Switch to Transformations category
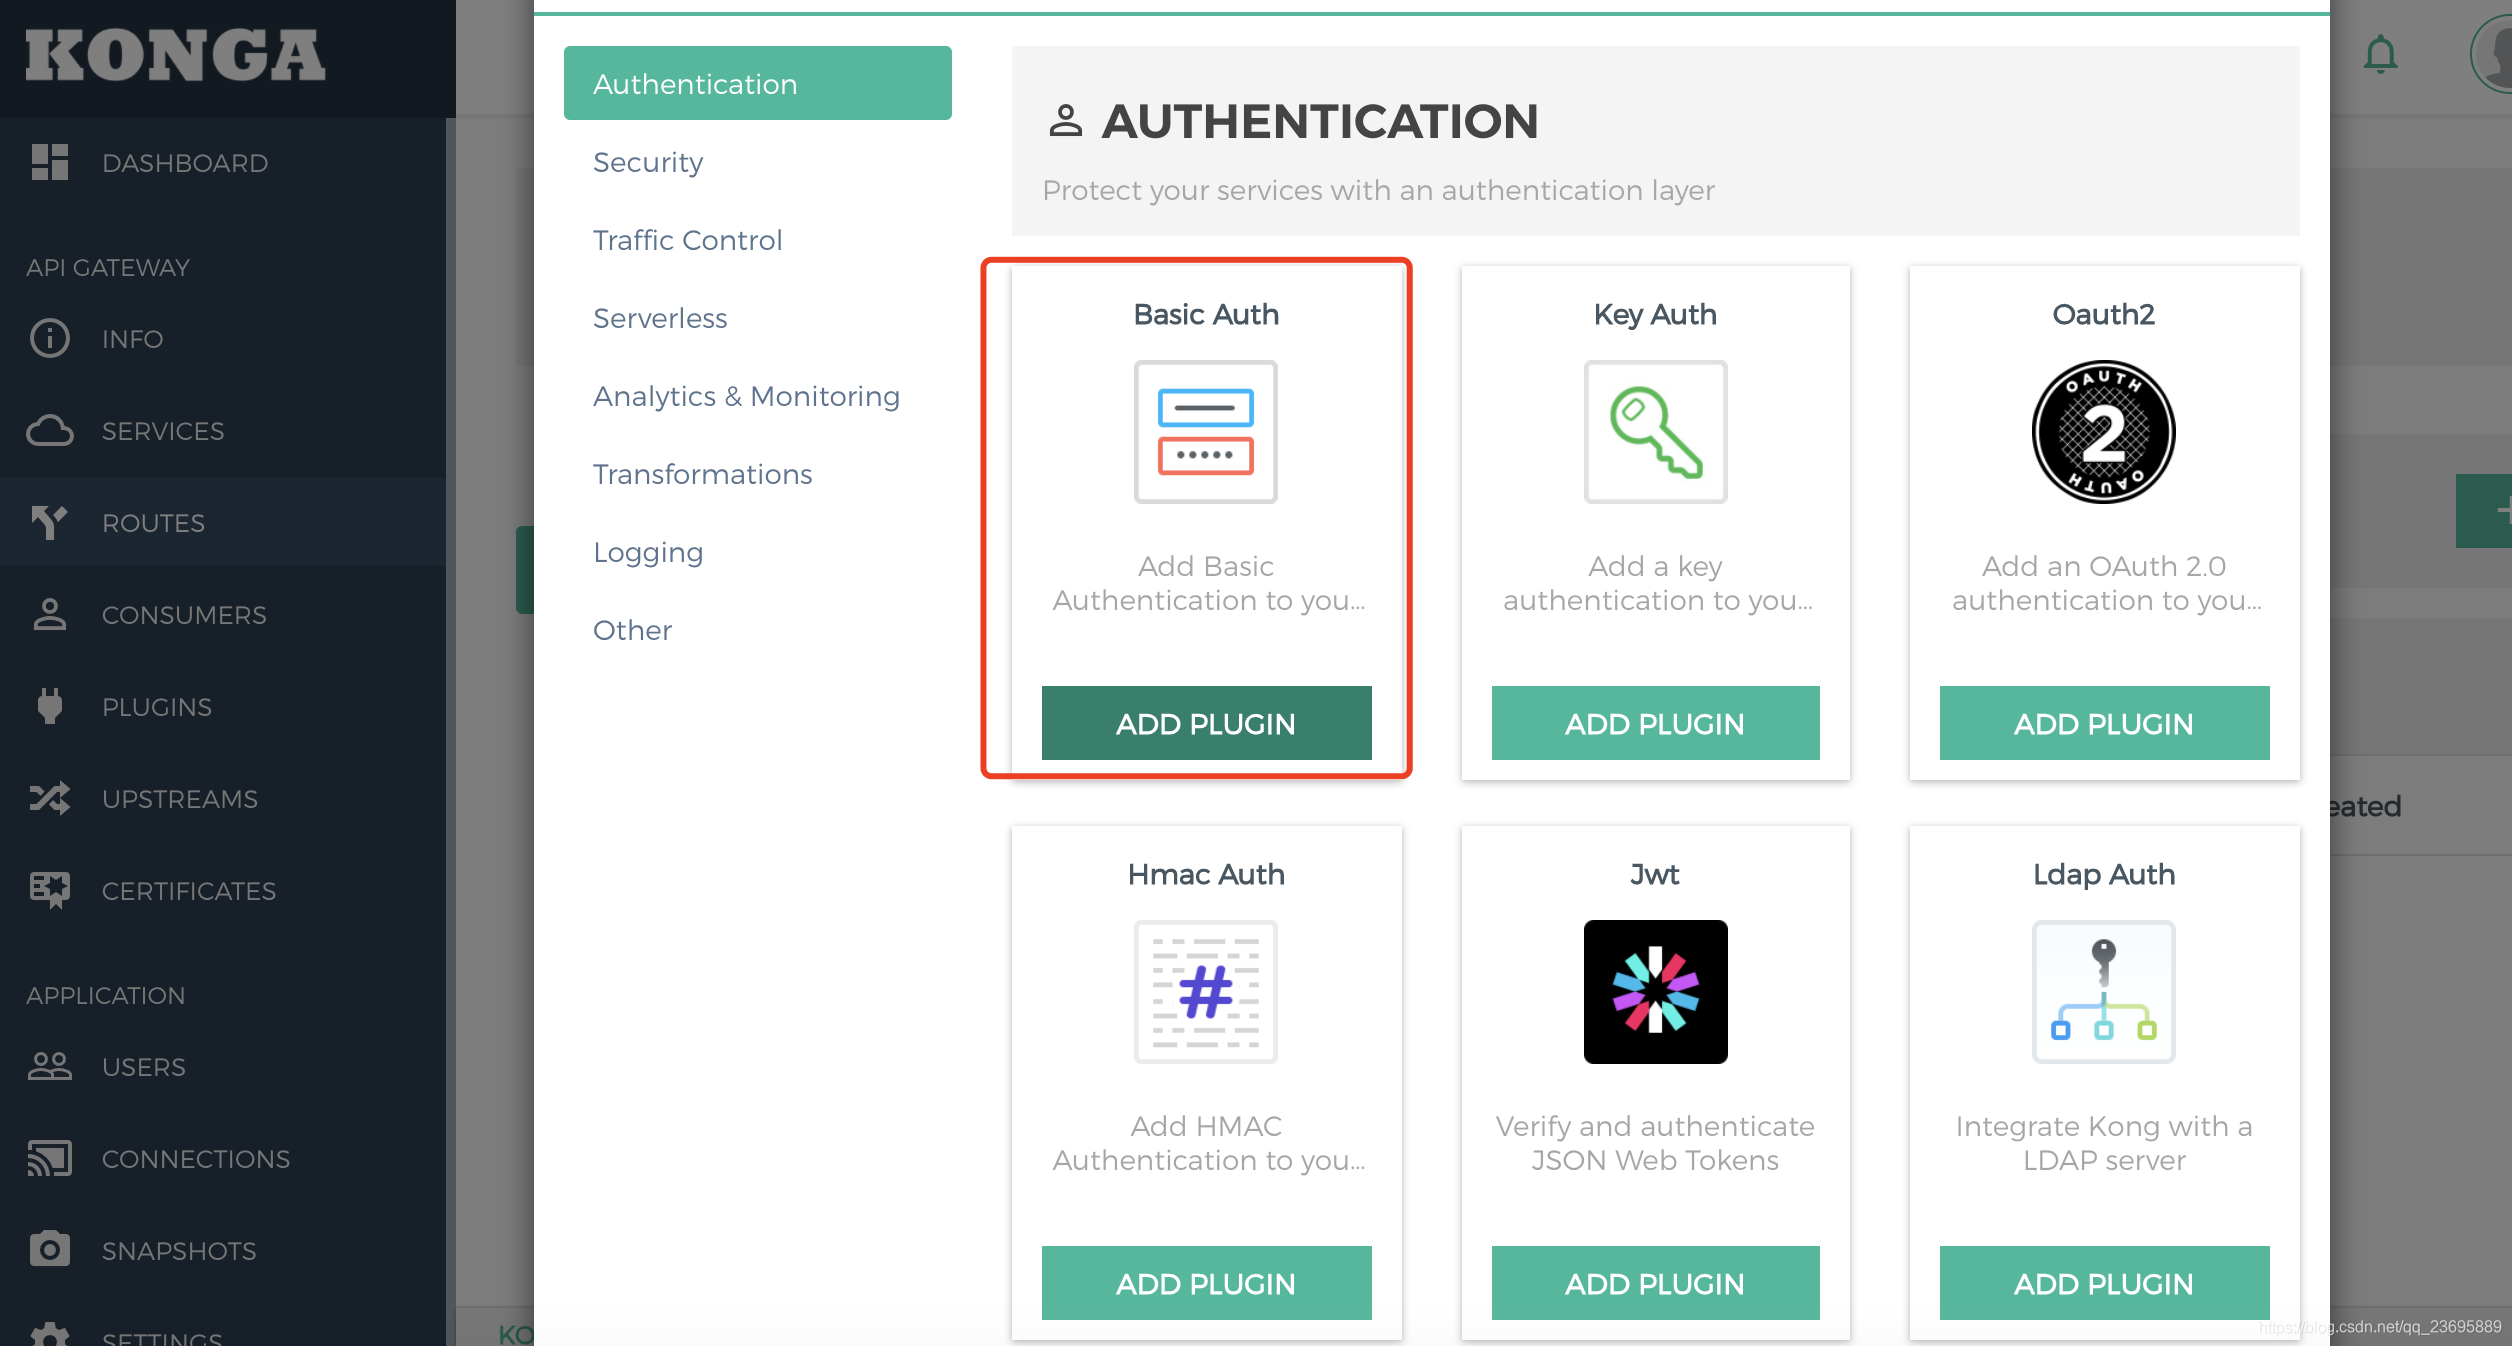The width and height of the screenshot is (2512, 1346). [x=757, y=473]
